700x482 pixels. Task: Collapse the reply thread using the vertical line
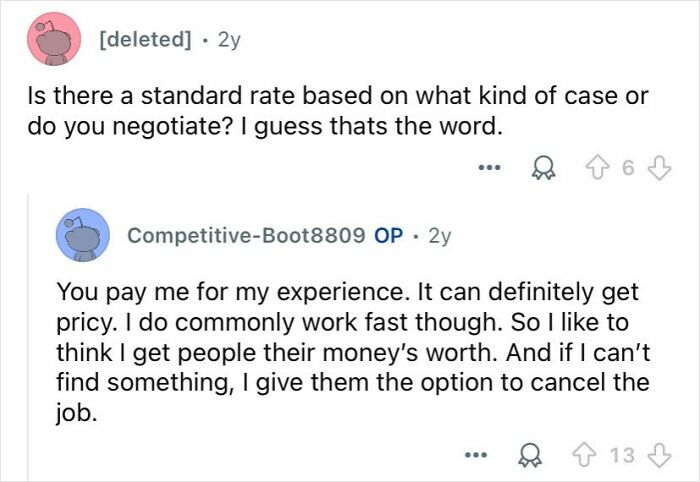(x=29, y=337)
